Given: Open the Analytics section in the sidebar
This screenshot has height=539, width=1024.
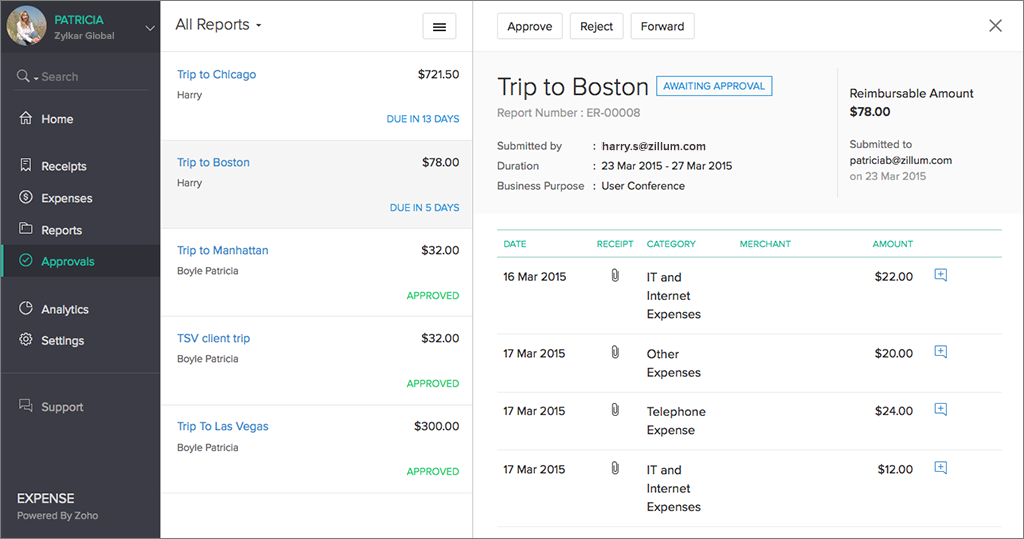Looking at the screenshot, I should [x=64, y=309].
